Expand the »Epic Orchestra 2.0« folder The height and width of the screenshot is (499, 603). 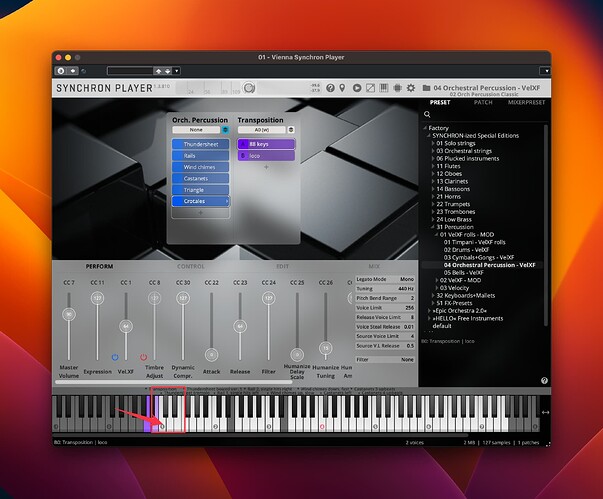(x=429, y=311)
